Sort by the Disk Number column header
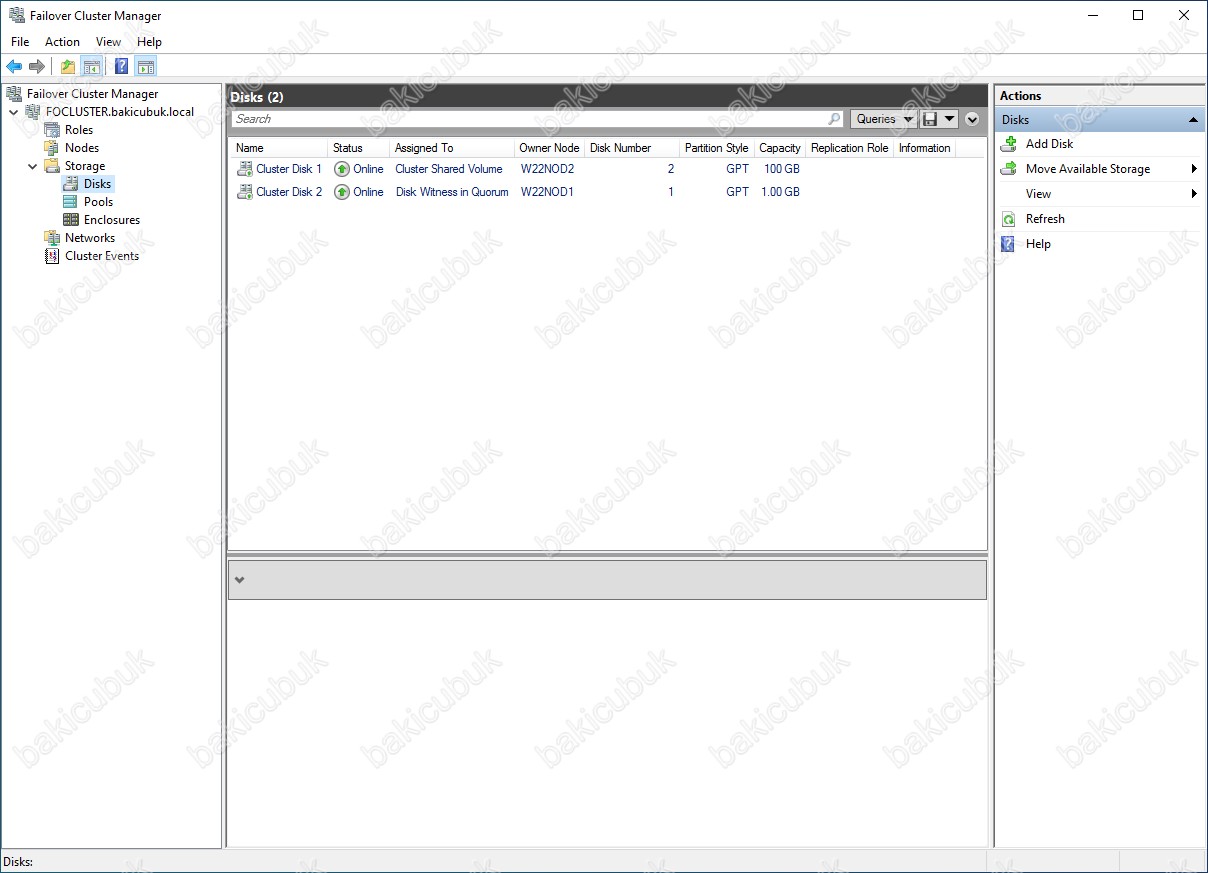Screen dimensions: 1208x873 tap(632, 148)
